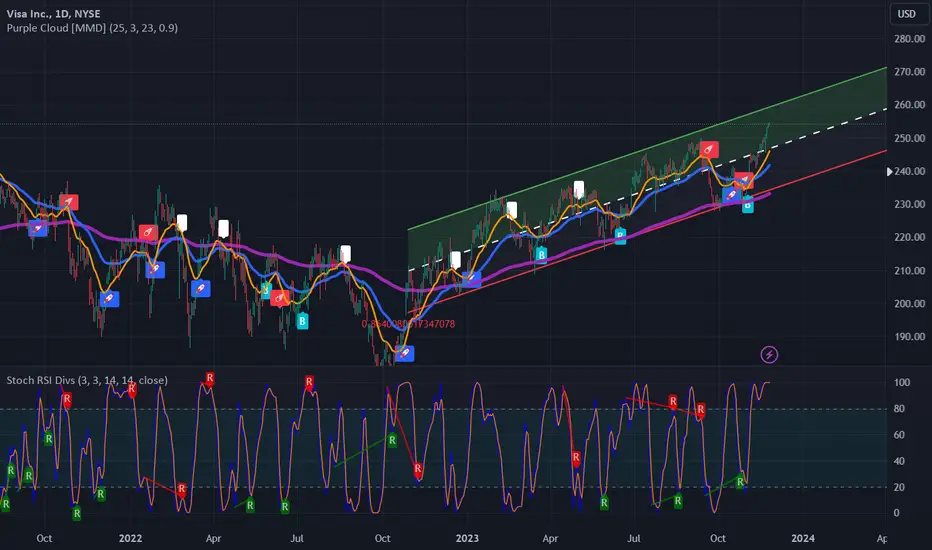Viewport: 932px width, 550px height.
Task: Select the red lower channel trendline
Action: coord(648,231)
